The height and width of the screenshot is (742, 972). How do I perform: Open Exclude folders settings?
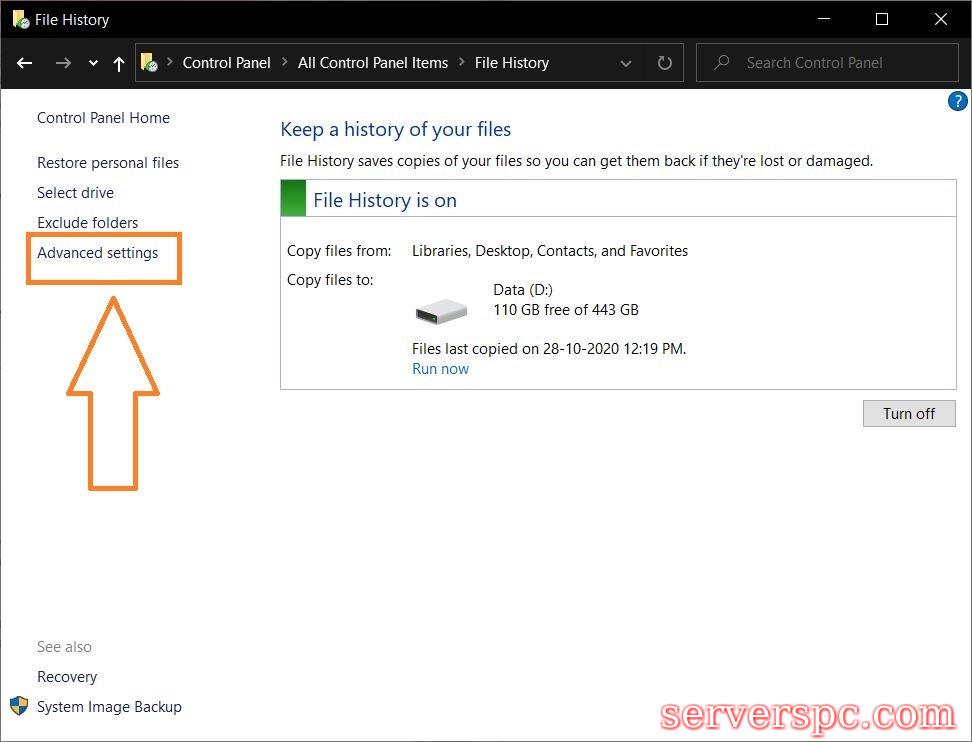(87, 223)
